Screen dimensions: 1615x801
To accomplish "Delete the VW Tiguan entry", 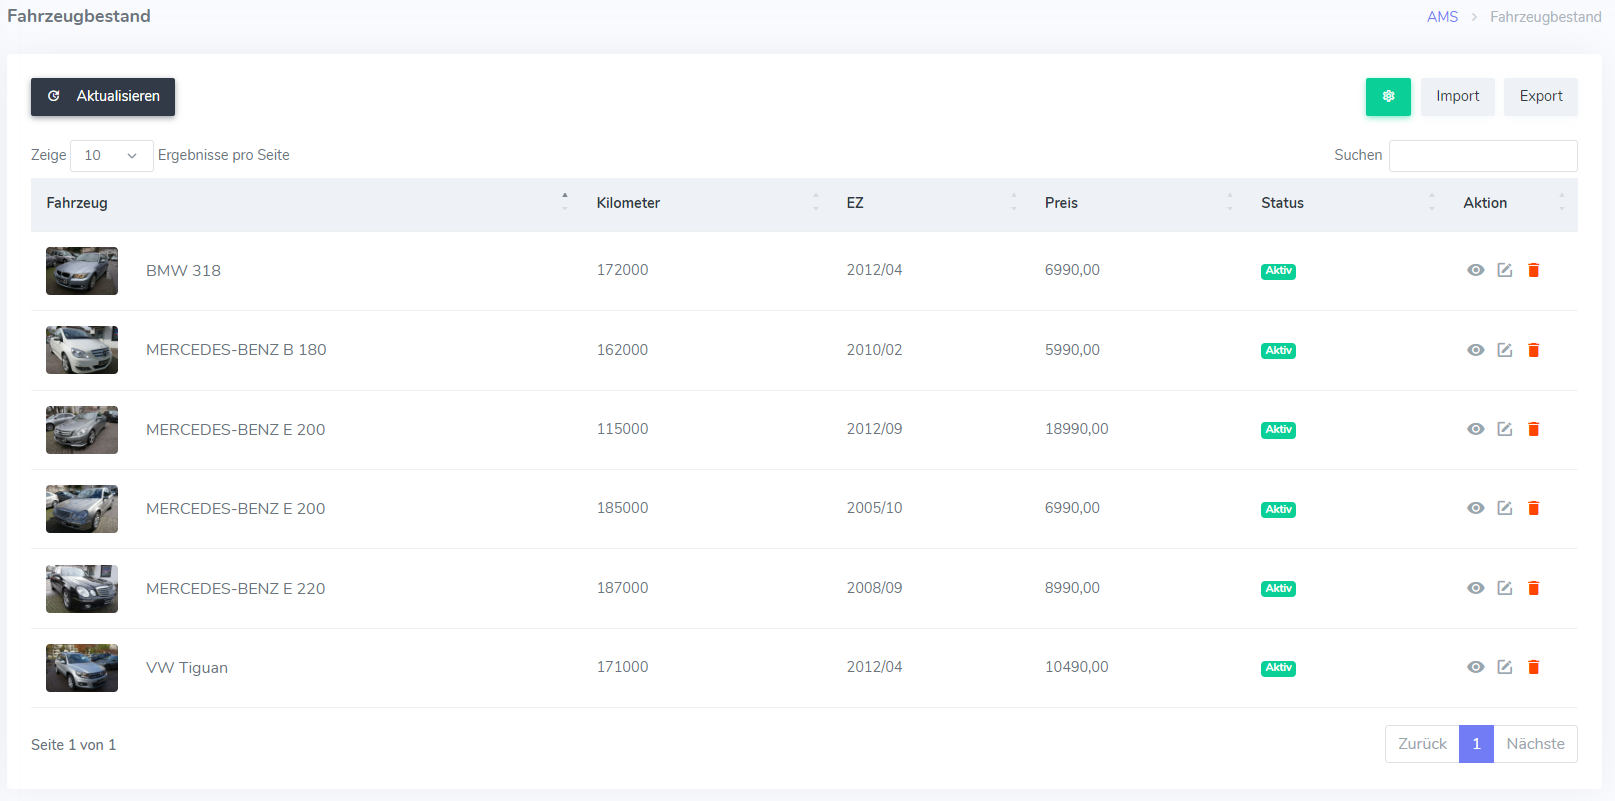I will pyautogui.click(x=1533, y=667).
